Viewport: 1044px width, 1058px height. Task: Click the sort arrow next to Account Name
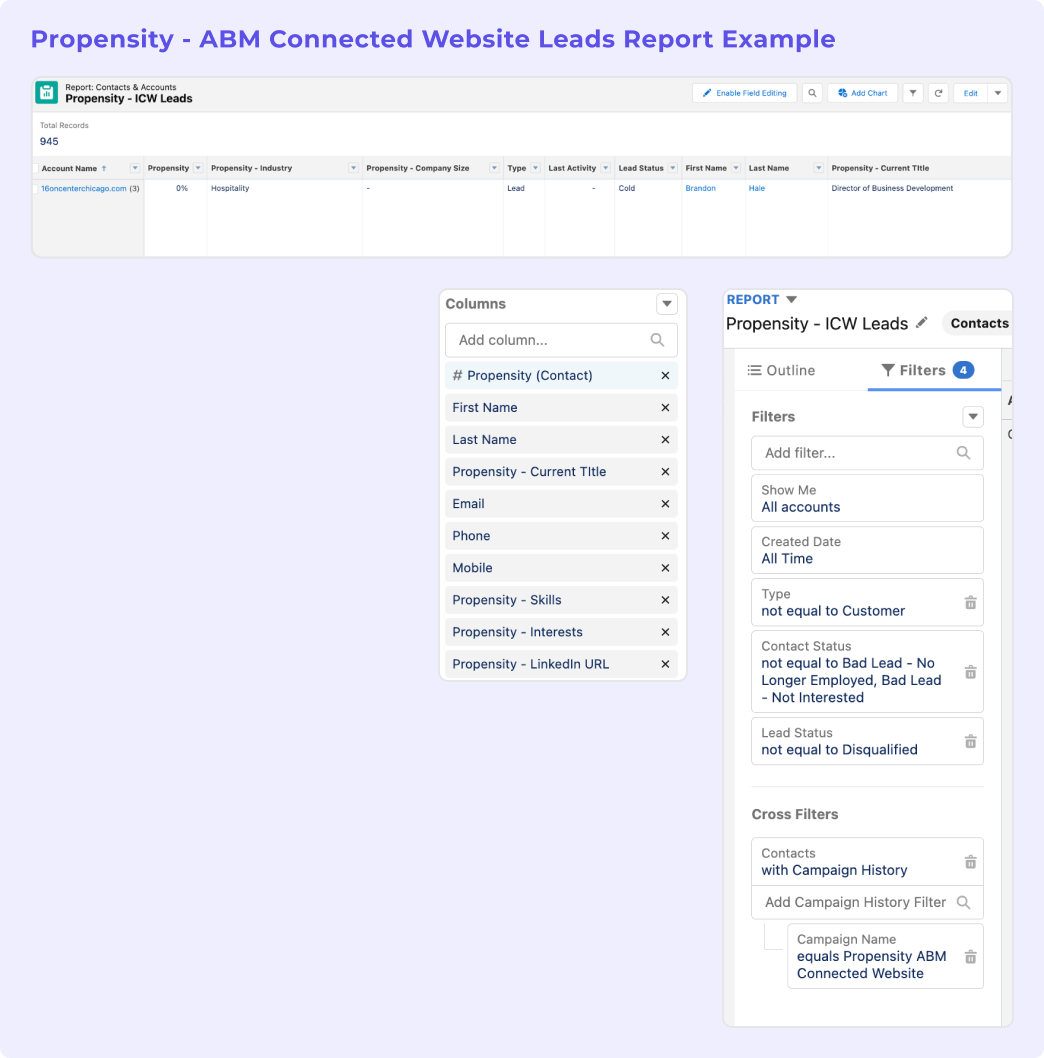[104, 168]
